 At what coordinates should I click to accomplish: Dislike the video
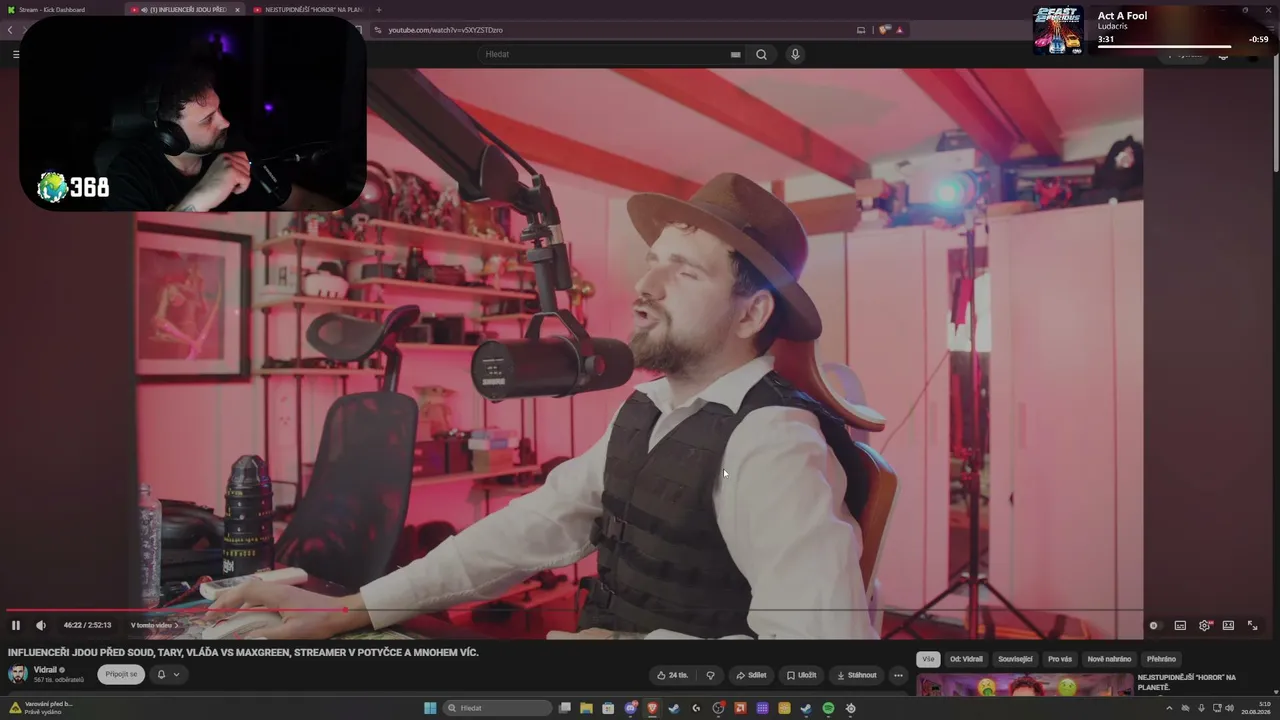point(710,675)
